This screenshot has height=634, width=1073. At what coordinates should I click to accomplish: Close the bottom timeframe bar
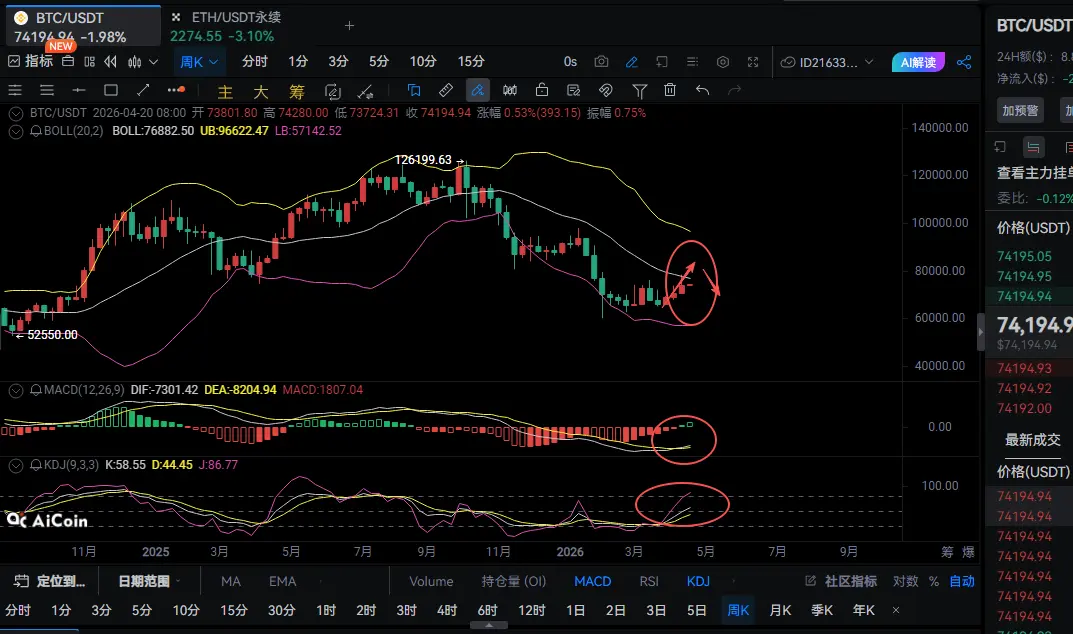coord(896,610)
